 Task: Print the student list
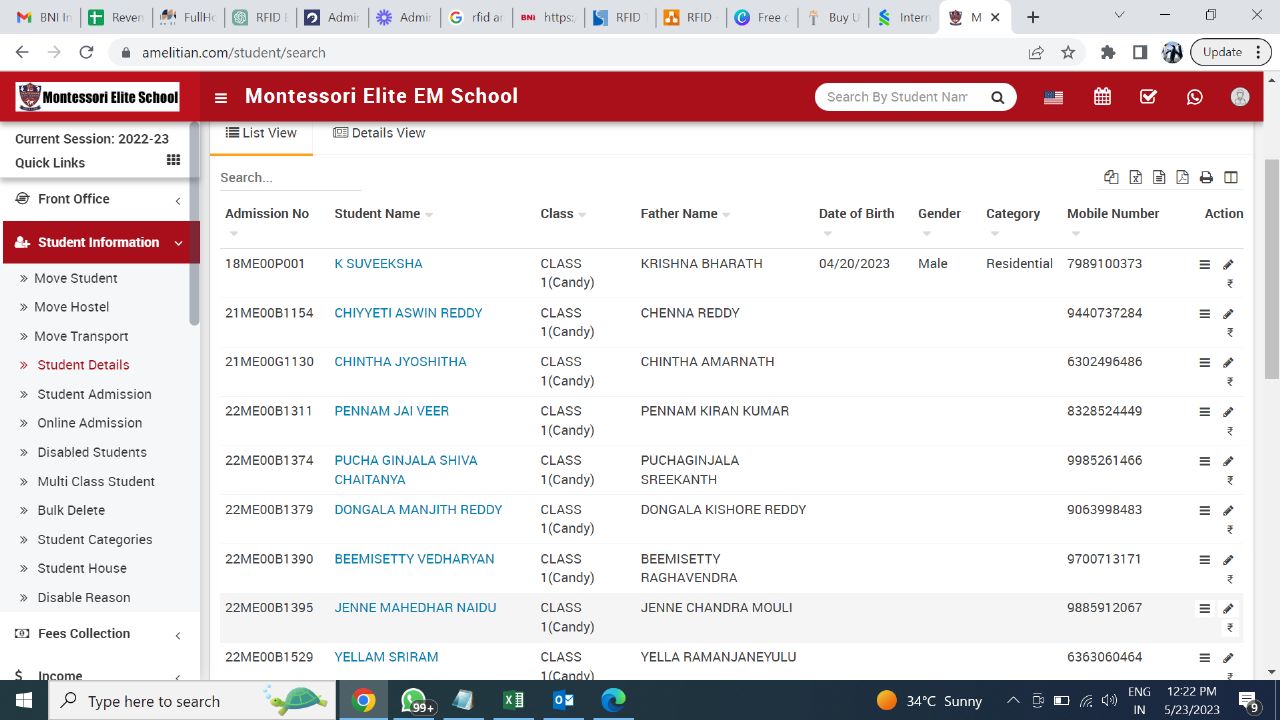pos(1206,176)
